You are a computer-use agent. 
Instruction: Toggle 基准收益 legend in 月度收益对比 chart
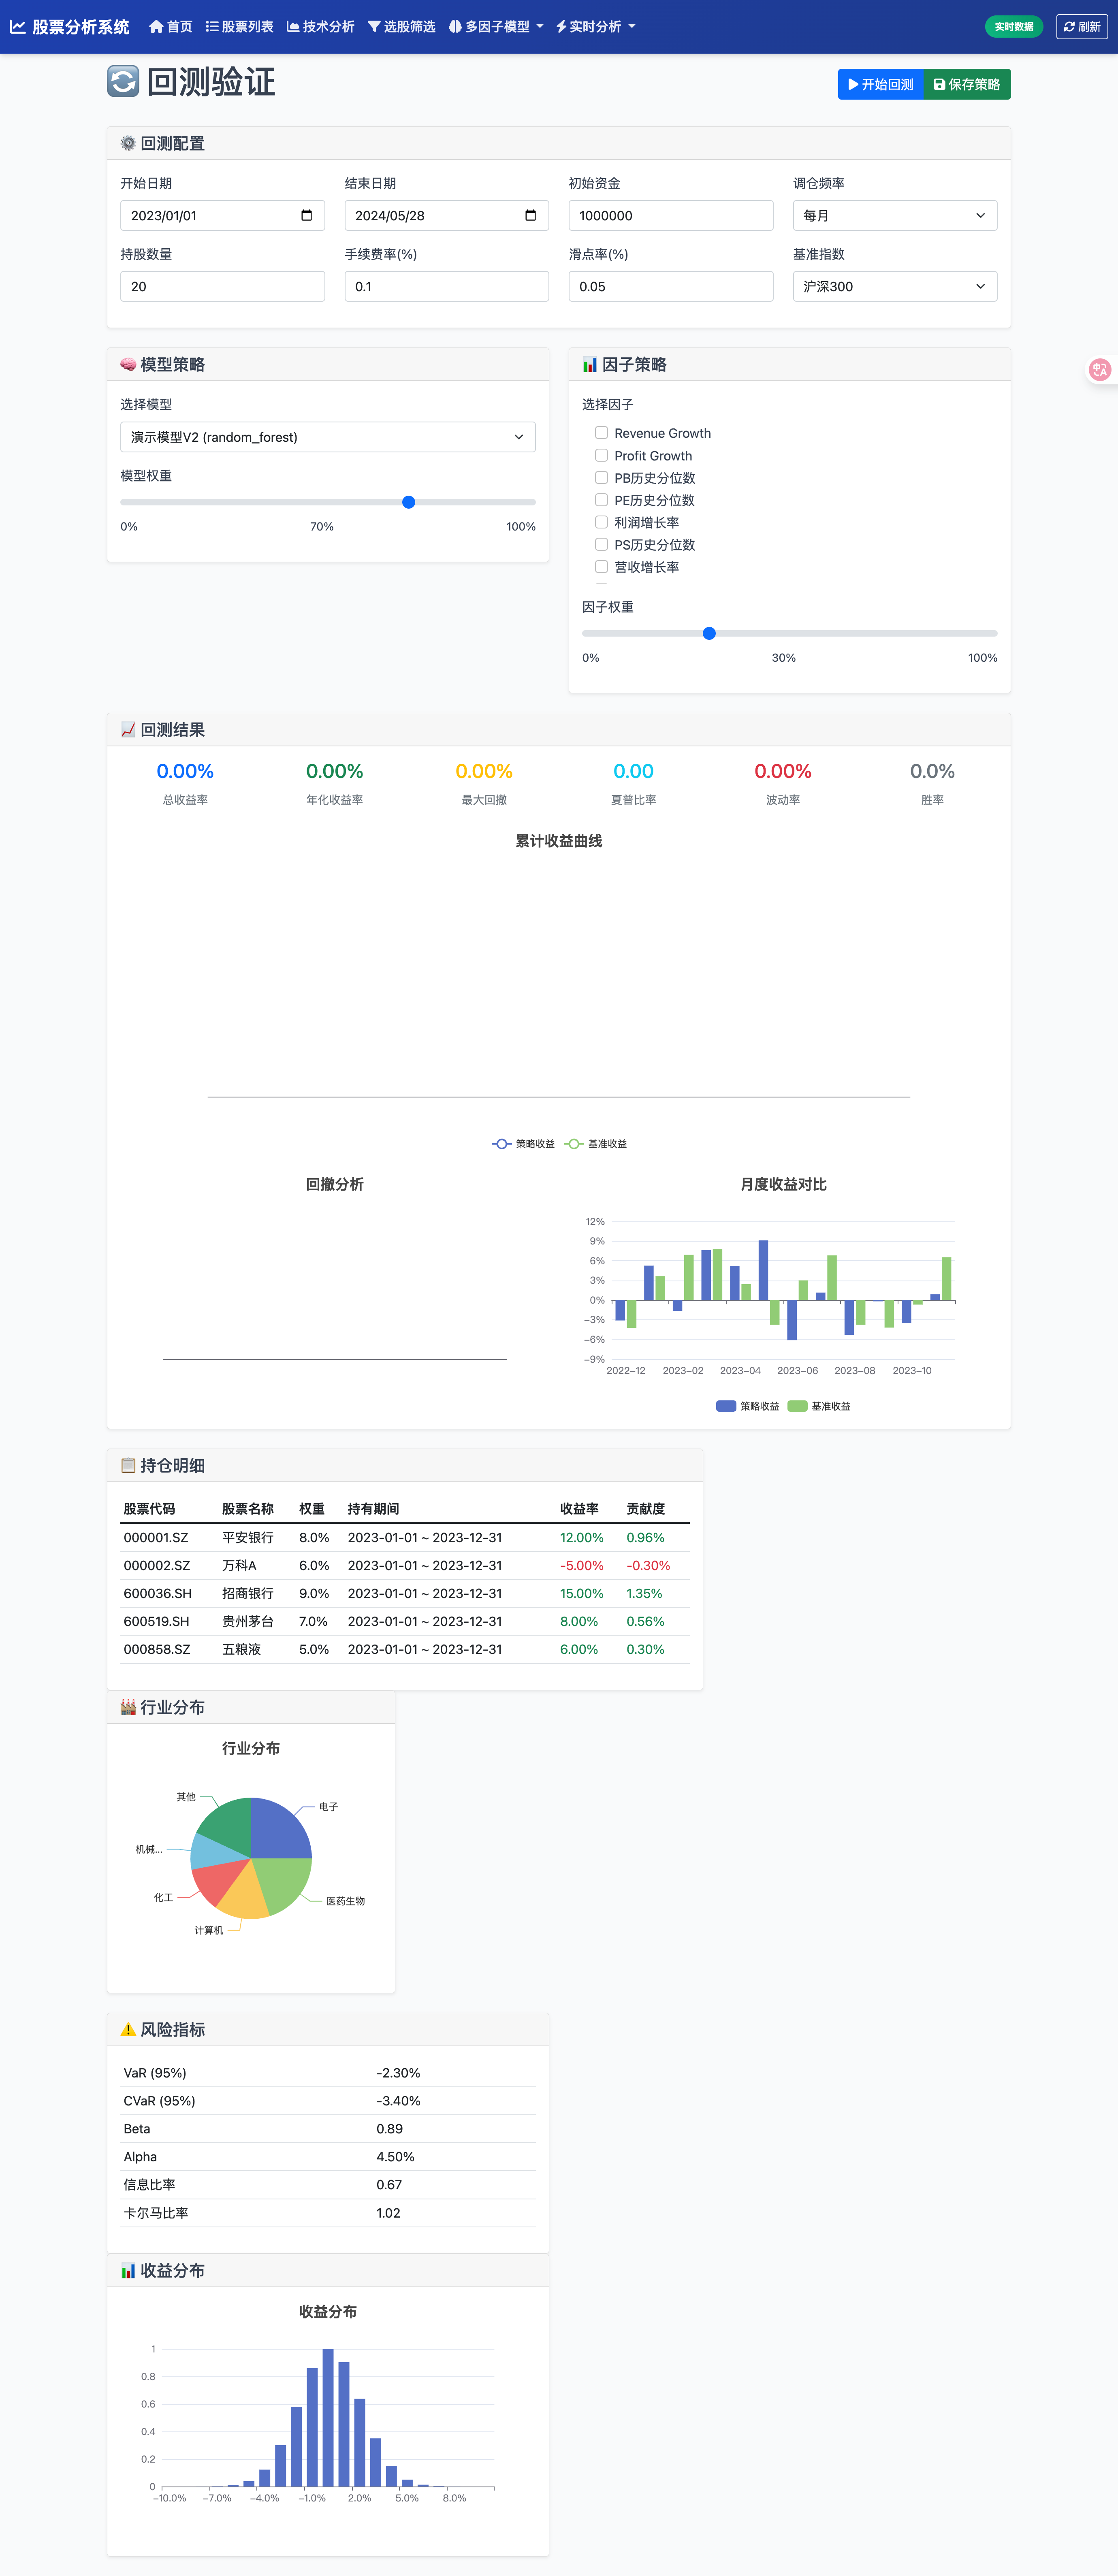click(x=820, y=1406)
